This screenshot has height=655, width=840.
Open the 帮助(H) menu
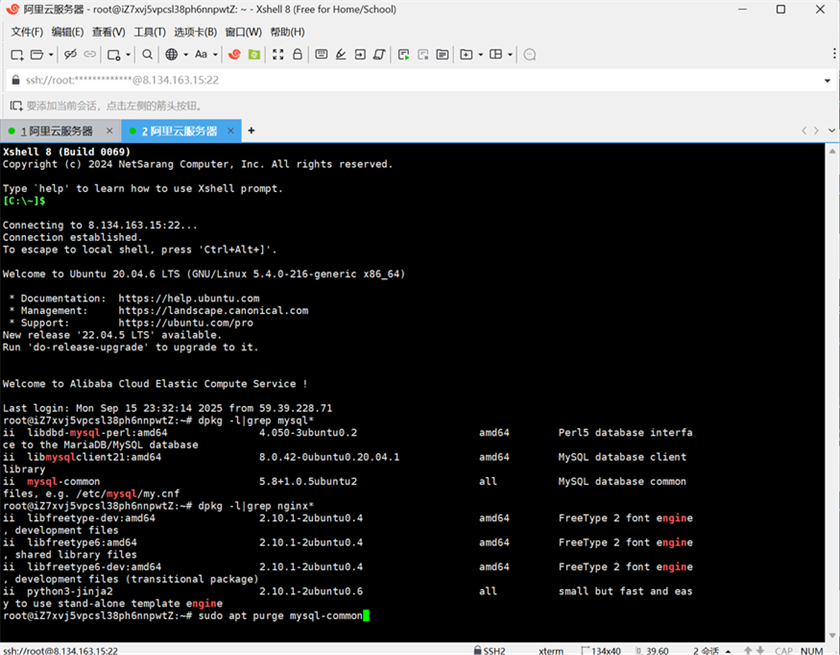tap(287, 32)
